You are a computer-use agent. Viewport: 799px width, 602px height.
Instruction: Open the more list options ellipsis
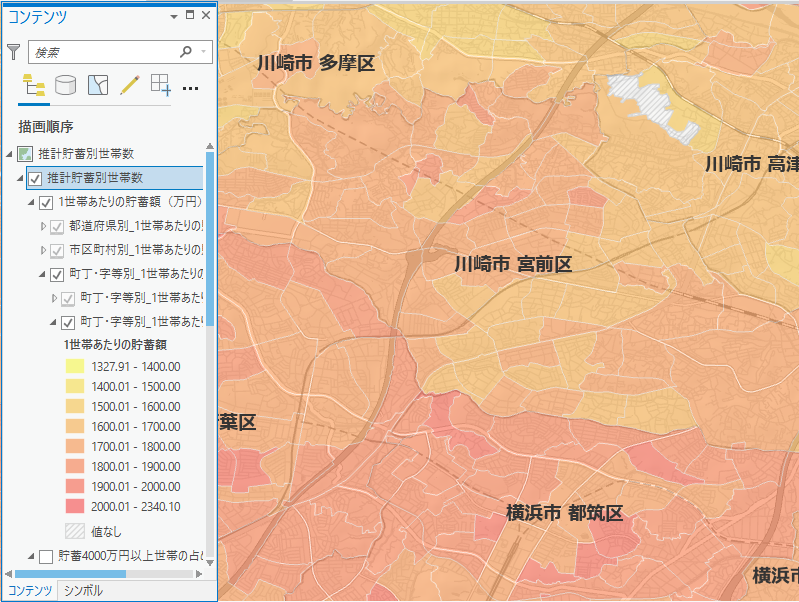(191, 87)
